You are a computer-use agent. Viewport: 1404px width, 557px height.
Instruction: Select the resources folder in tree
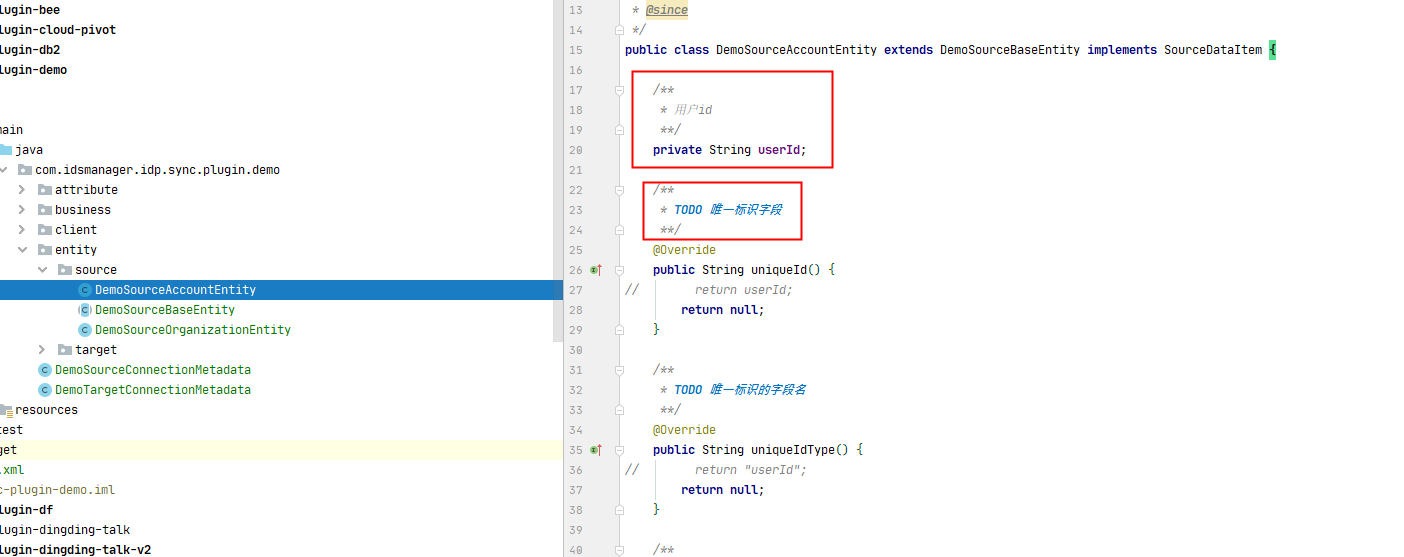click(45, 410)
